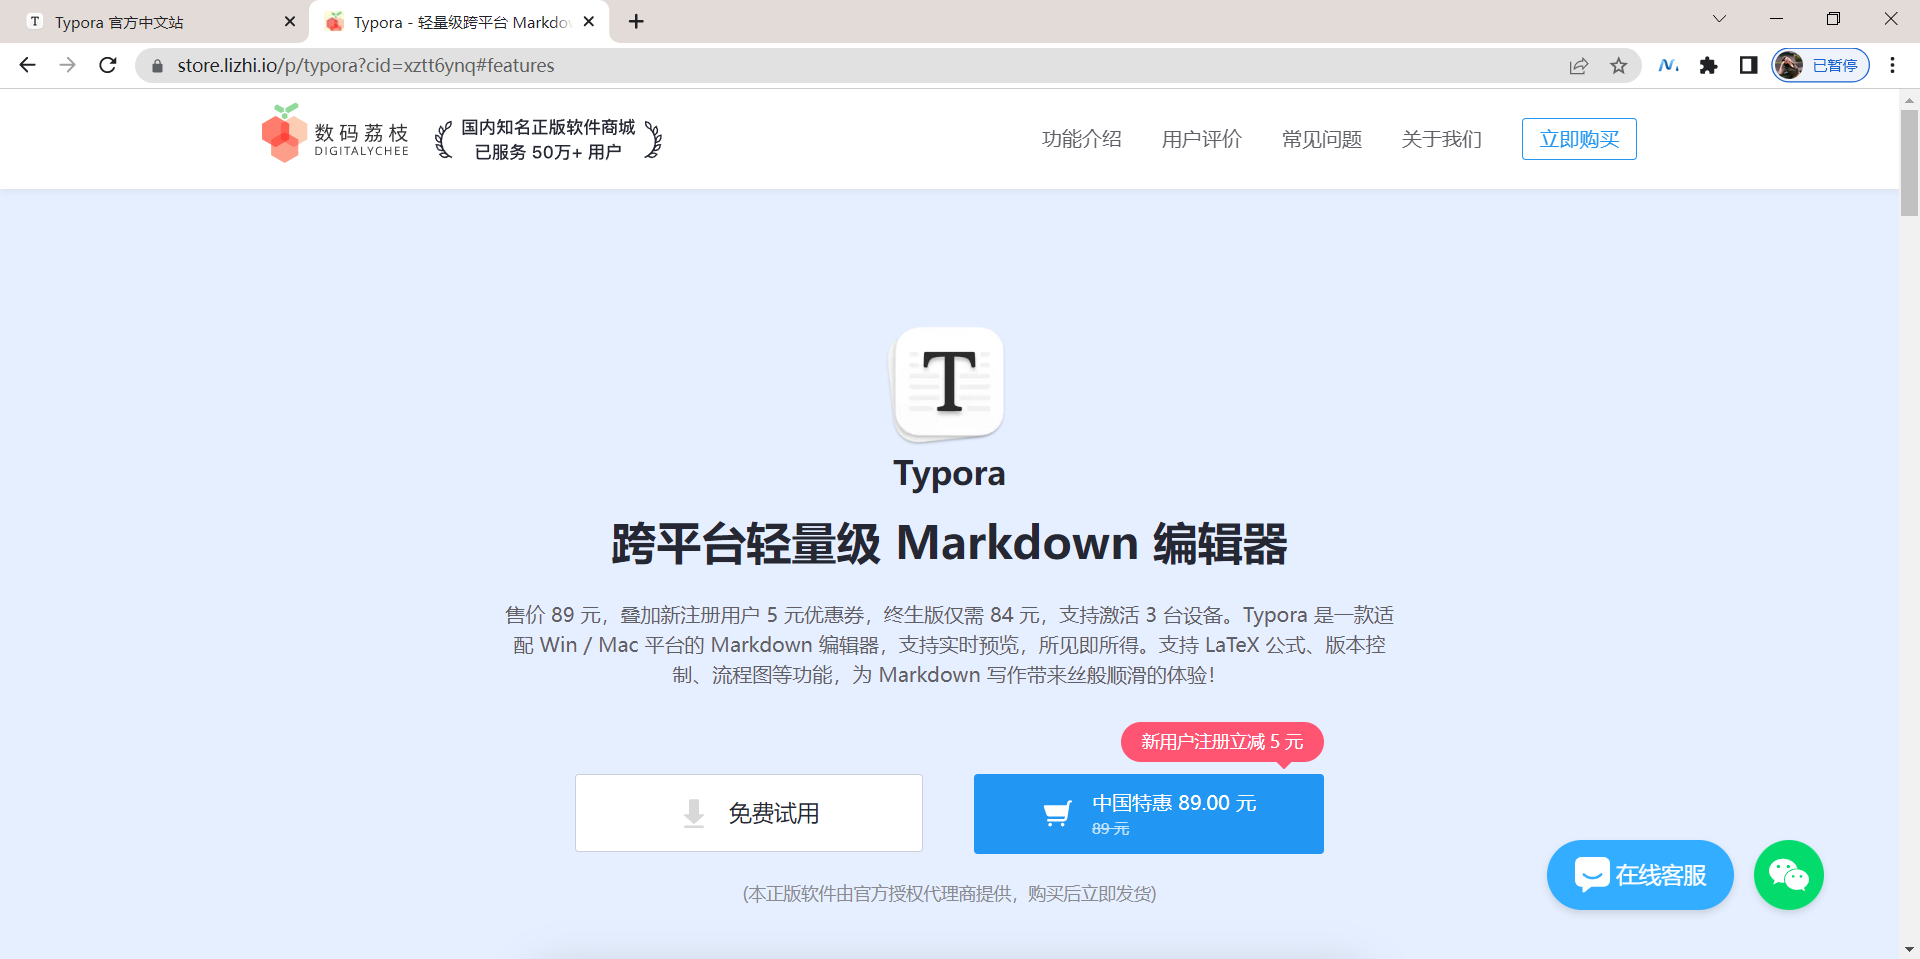Close the active Typora store tab
The width and height of the screenshot is (1920, 959).
coord(589,21)
